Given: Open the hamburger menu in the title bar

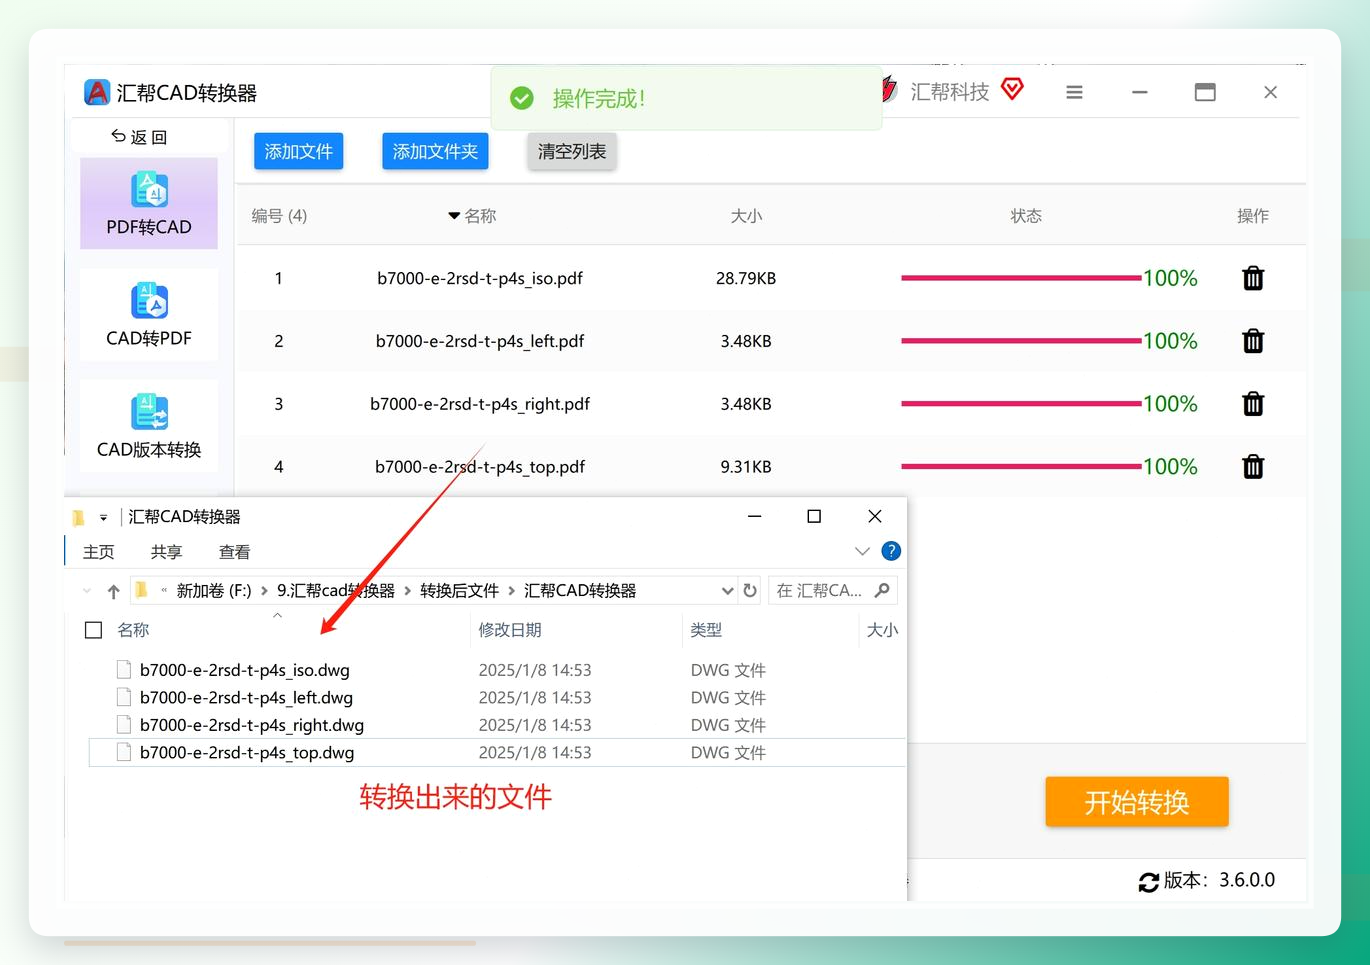Looking at the screenshot, I should coord(1075,92).
